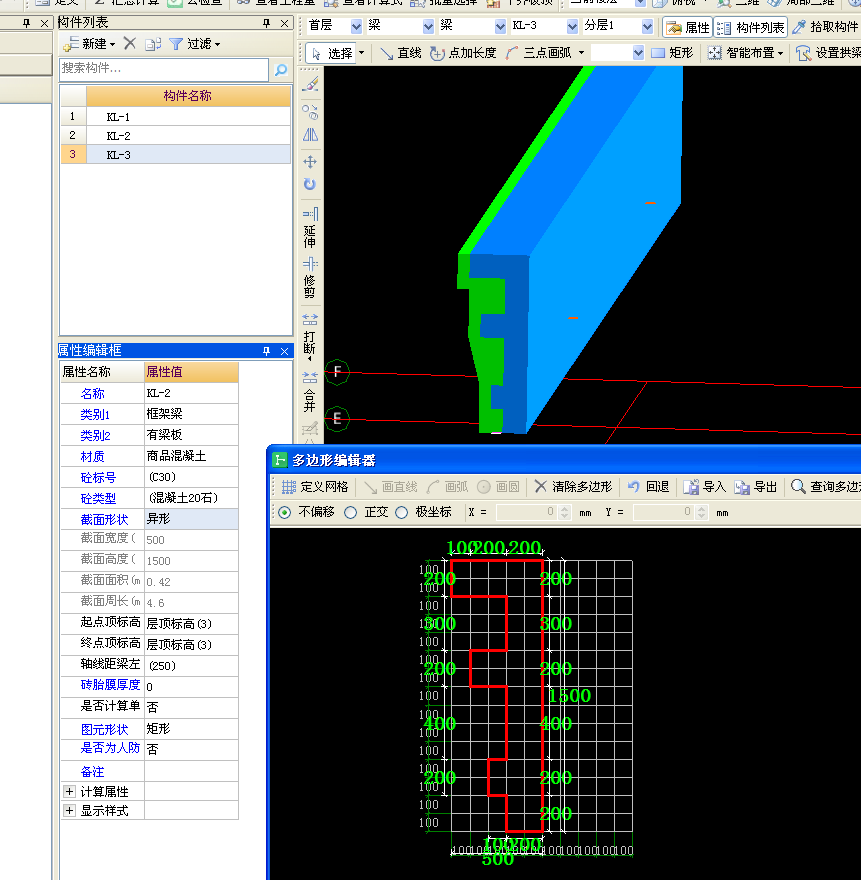Select the 不偏移 radio option
This screenshot has height=880, width=861.
point(285,512)
